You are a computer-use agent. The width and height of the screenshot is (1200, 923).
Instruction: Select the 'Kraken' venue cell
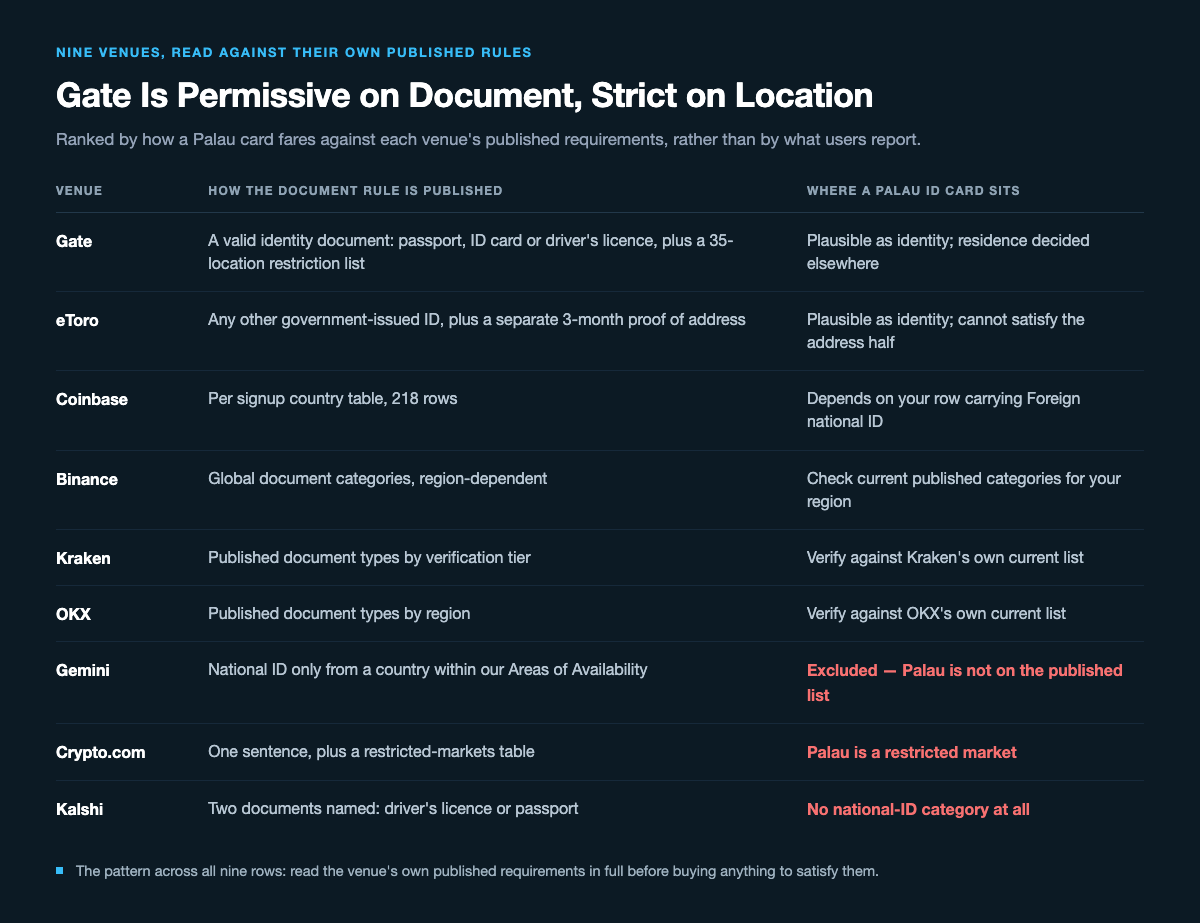pos(83,558)
